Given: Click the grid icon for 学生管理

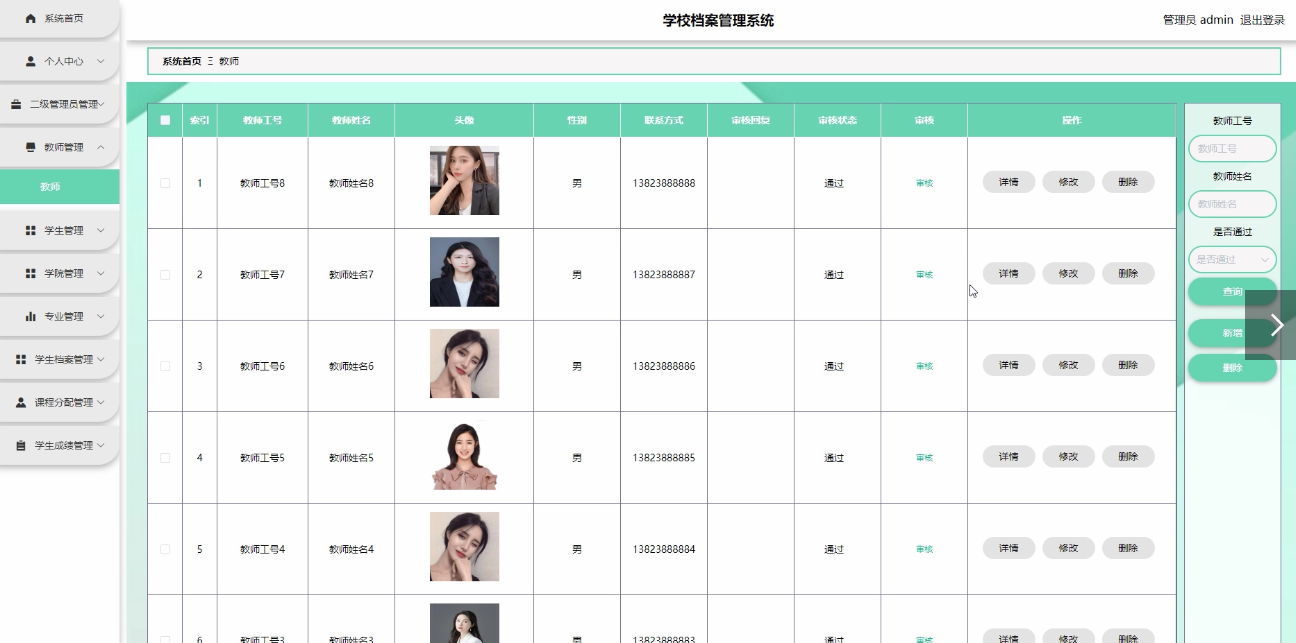Looking at the screenshot, I should tap(31, 231).
